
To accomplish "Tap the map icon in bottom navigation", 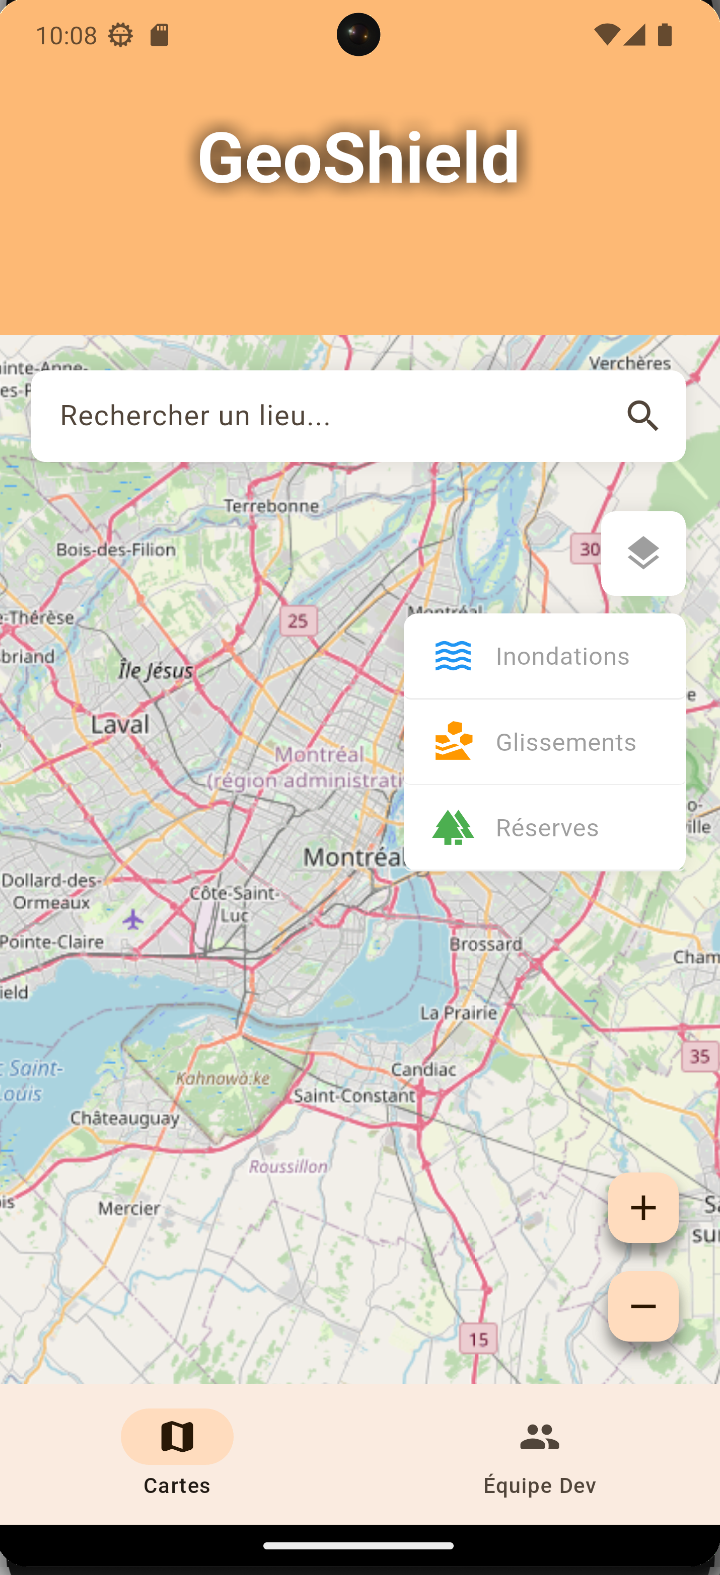I will pyautogui.click(x=177, y=1437).
